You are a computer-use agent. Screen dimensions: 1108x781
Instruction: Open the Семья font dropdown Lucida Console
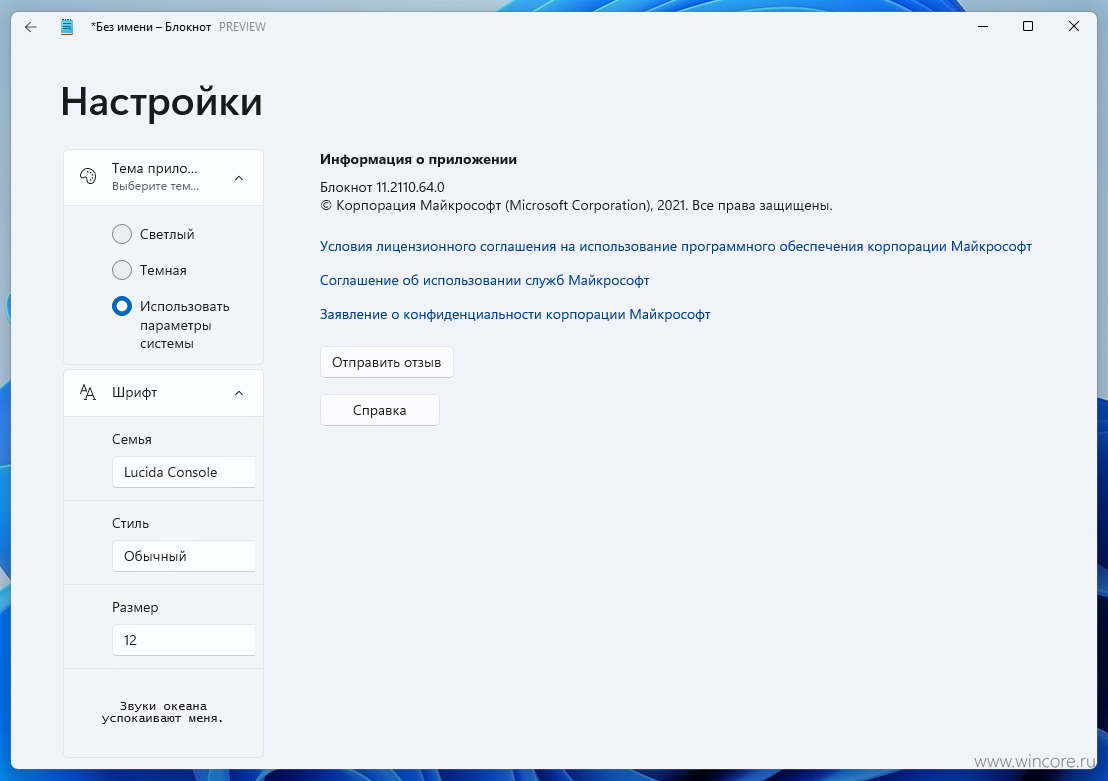click(x=184, y=472)
